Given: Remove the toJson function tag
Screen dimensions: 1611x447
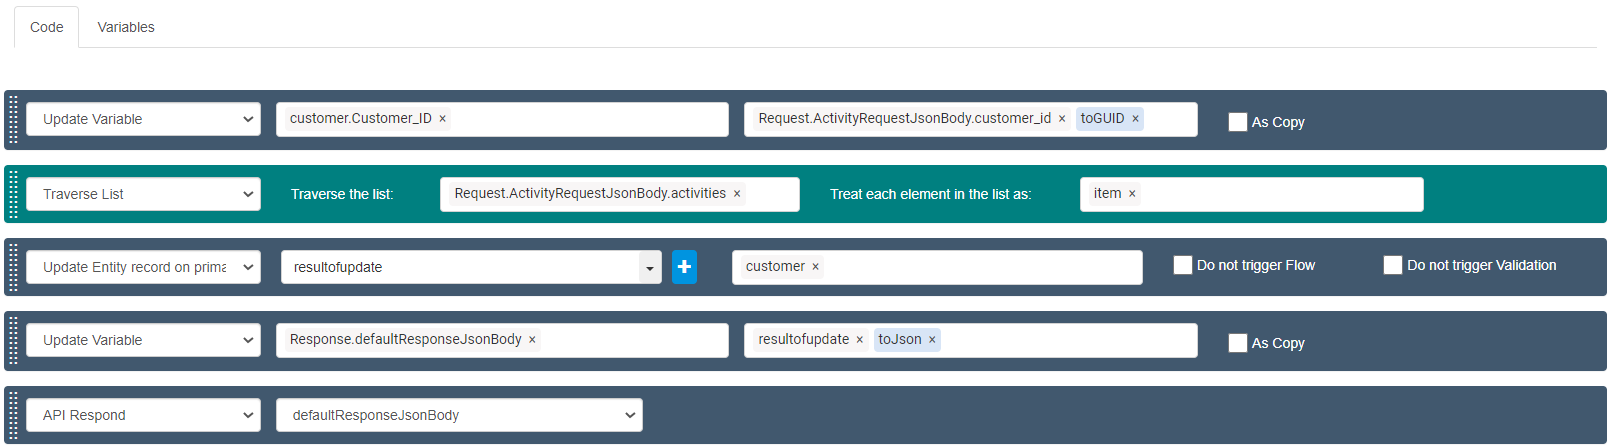Looking at the screenshot, I should (x=932, y=340).
